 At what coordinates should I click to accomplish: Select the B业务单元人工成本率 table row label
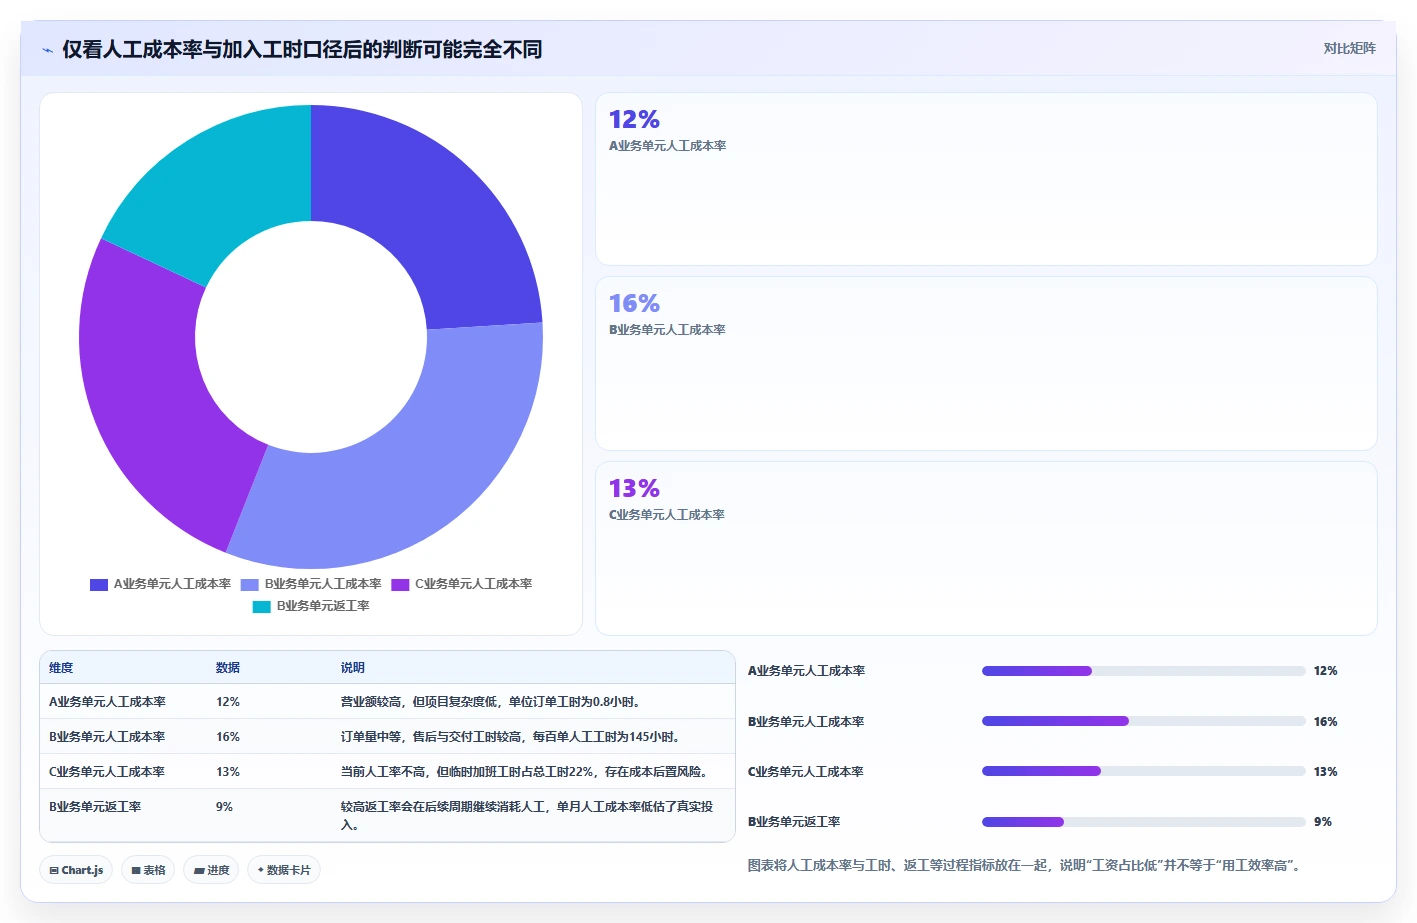pos(107,737)
